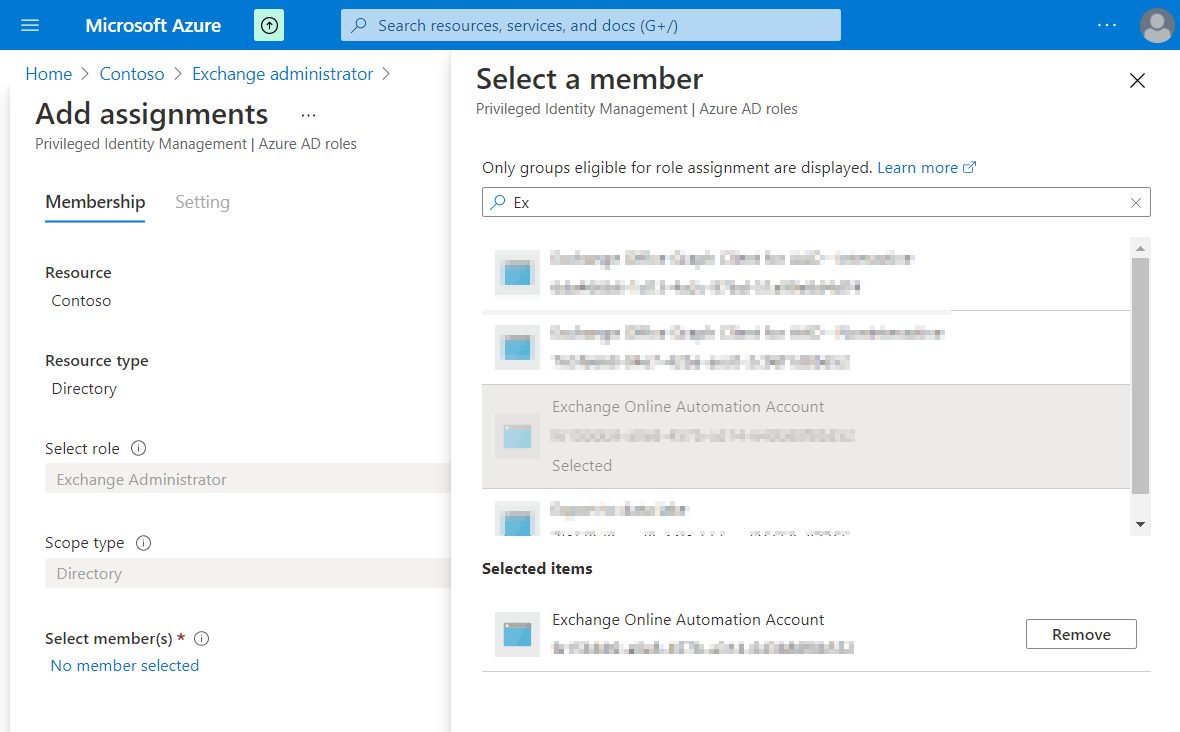This screenshot has height=732, width=1180.
Task: Open Add assignments ellipsis menu
Action: click(309, 115)
